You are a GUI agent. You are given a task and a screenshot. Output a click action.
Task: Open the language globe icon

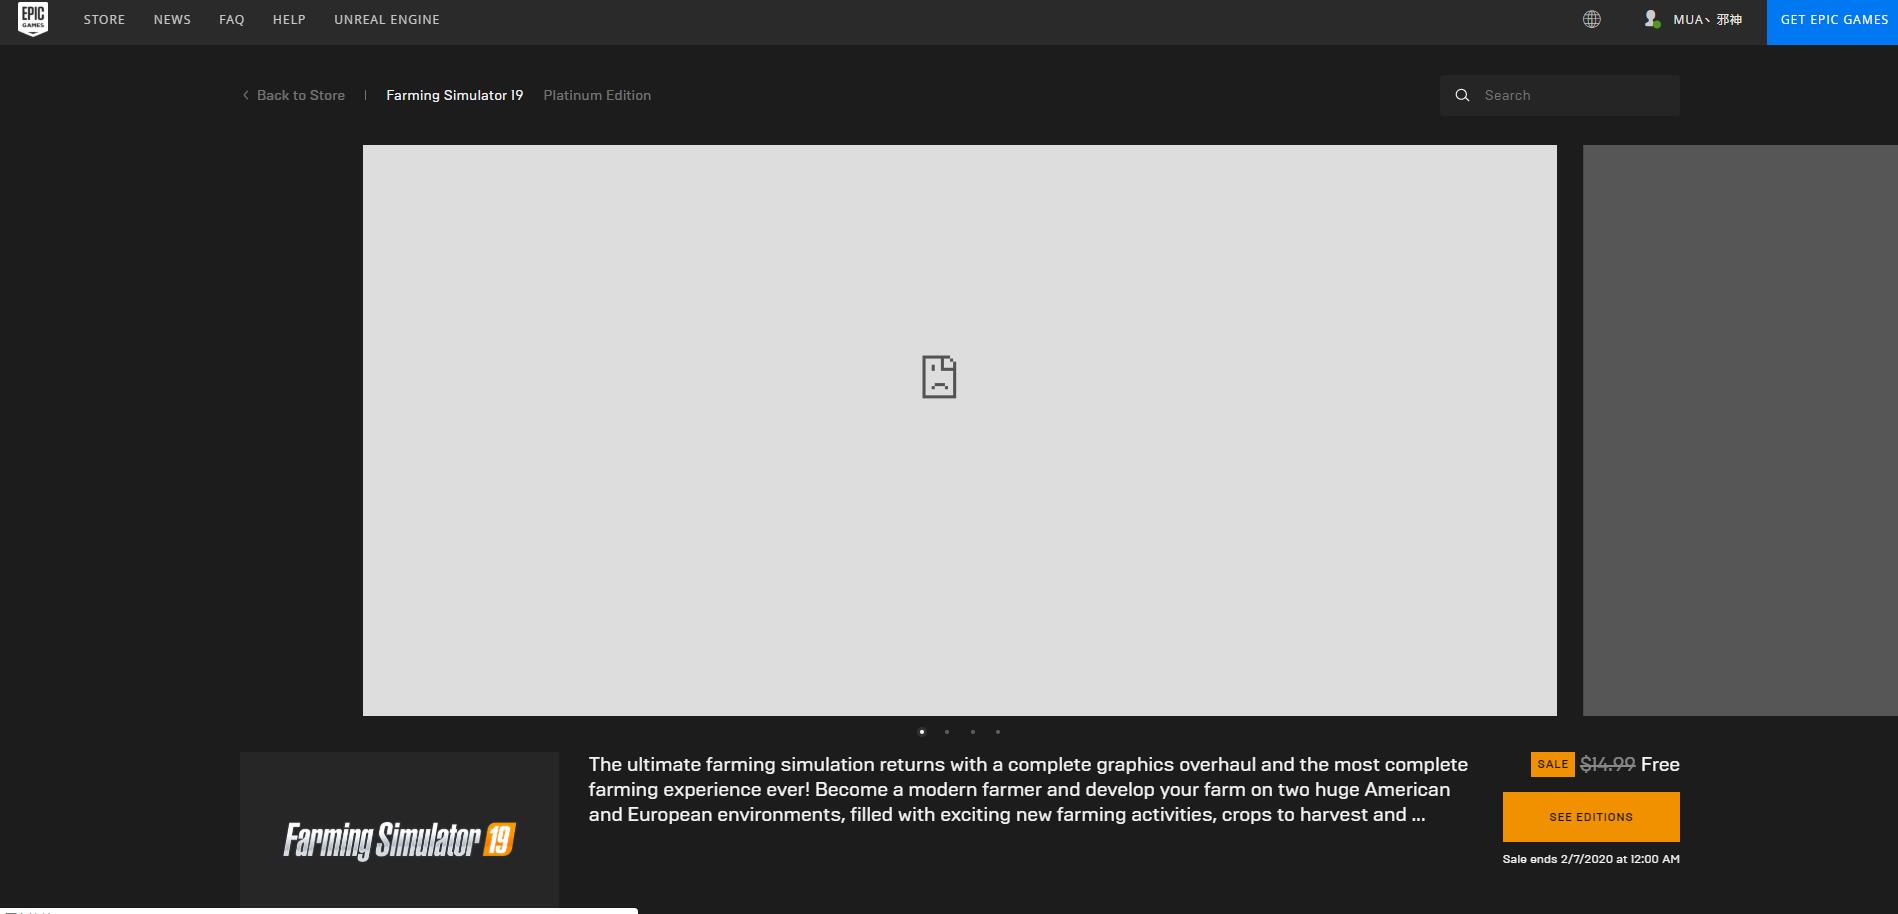coord(1592,19)
